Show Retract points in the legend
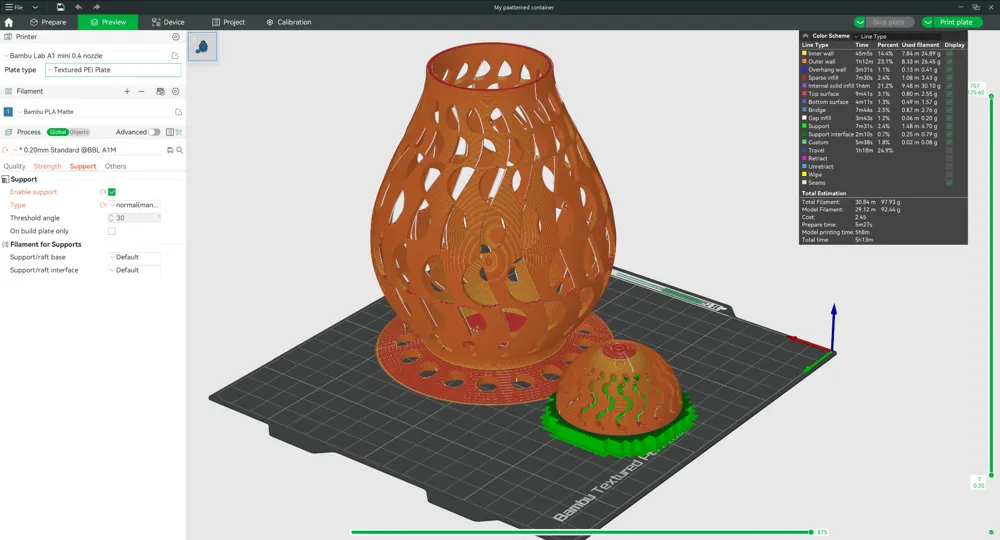1000x540 pixels. 949,158
